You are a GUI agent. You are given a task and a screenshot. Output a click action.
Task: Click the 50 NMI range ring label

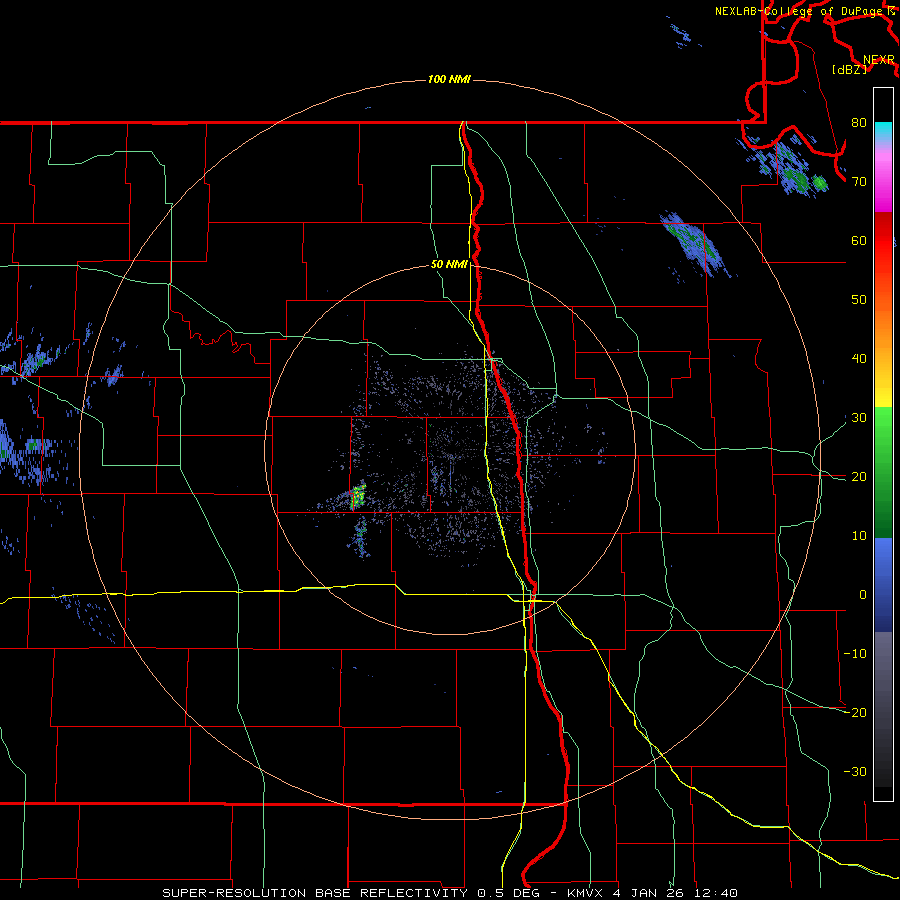click(449, 265)
